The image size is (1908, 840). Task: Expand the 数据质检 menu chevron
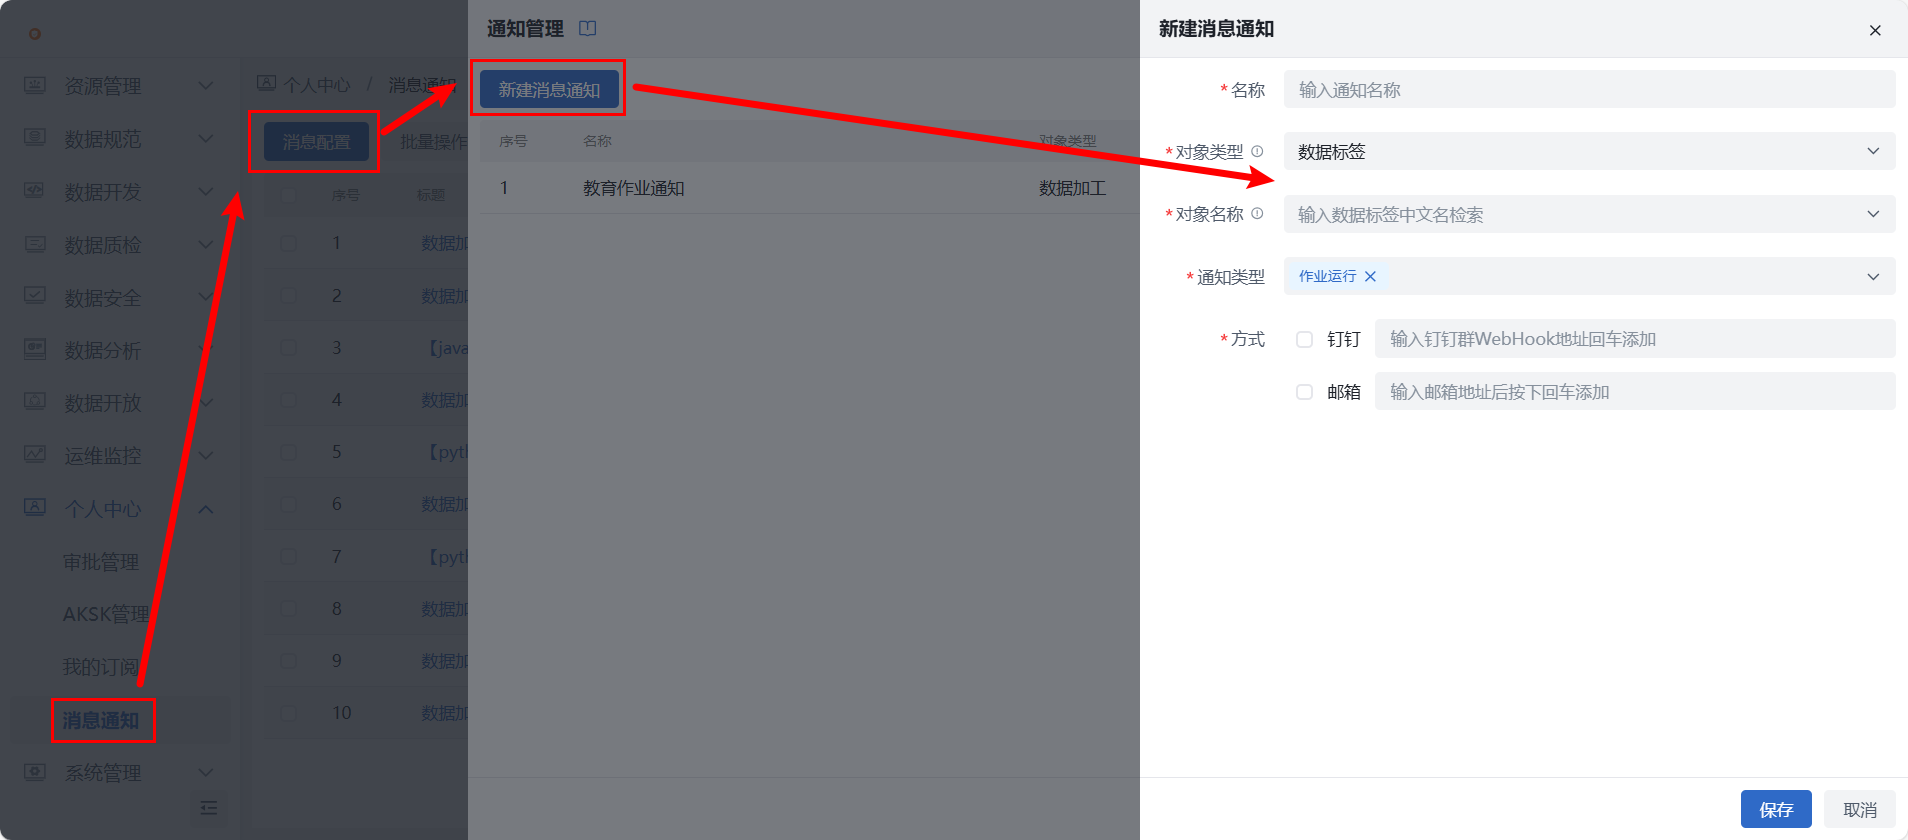click(x=206, y=244)
